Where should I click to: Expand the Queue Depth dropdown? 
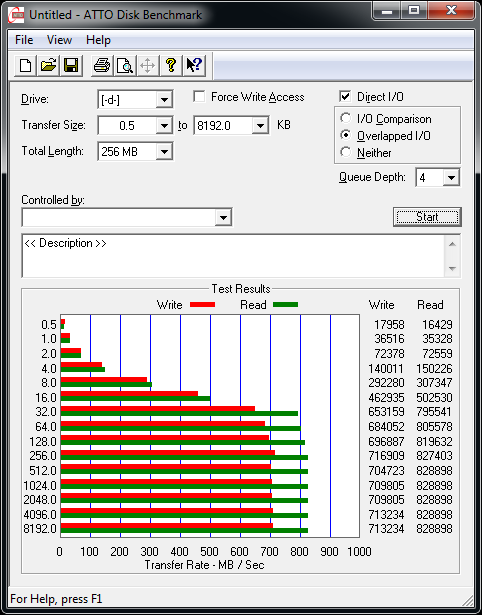point(451,178)
